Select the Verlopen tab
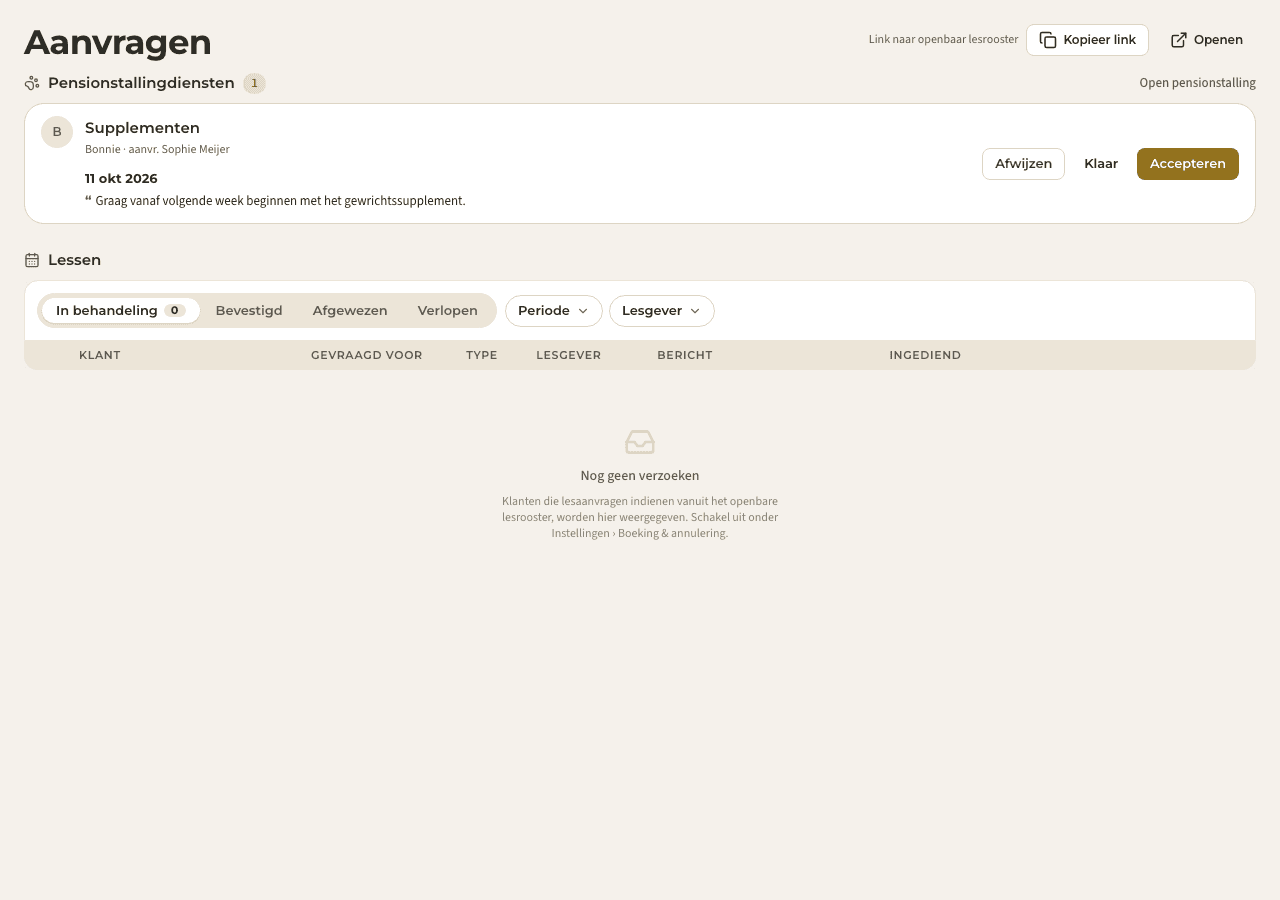1280x900 pixels. (x=448, y=311)
